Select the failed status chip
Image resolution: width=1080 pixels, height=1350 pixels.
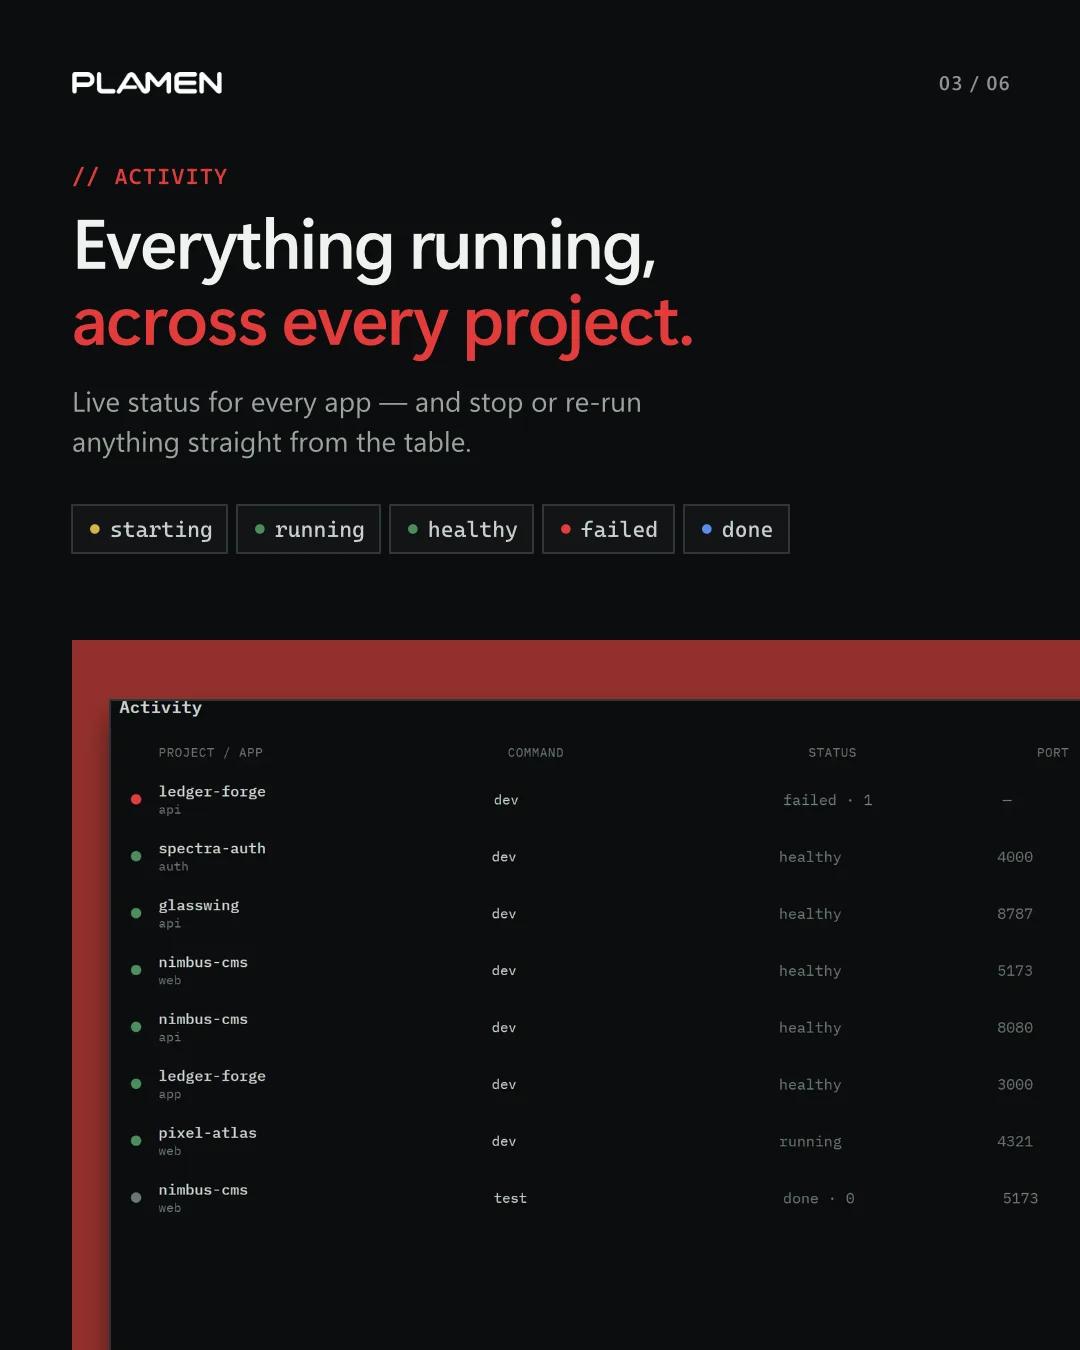pos(609,529)
